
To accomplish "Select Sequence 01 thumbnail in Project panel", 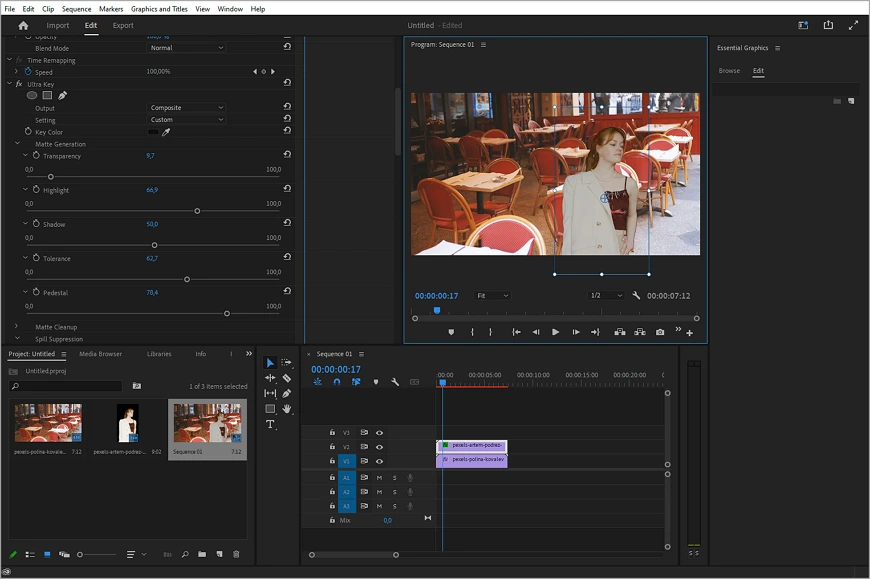I will (x=208, y=423).
